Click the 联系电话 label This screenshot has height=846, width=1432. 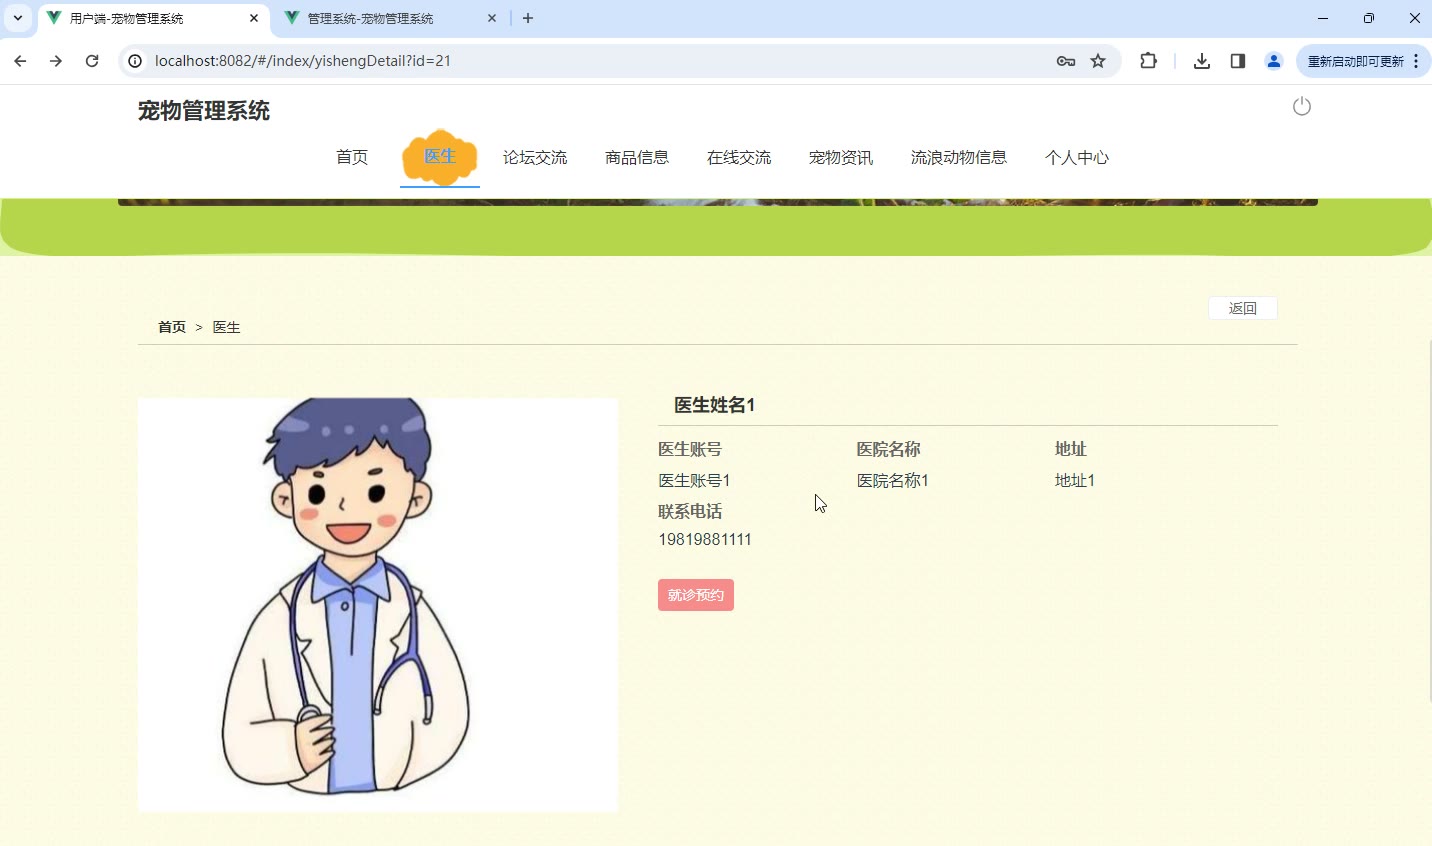click(x=690, y=511)
